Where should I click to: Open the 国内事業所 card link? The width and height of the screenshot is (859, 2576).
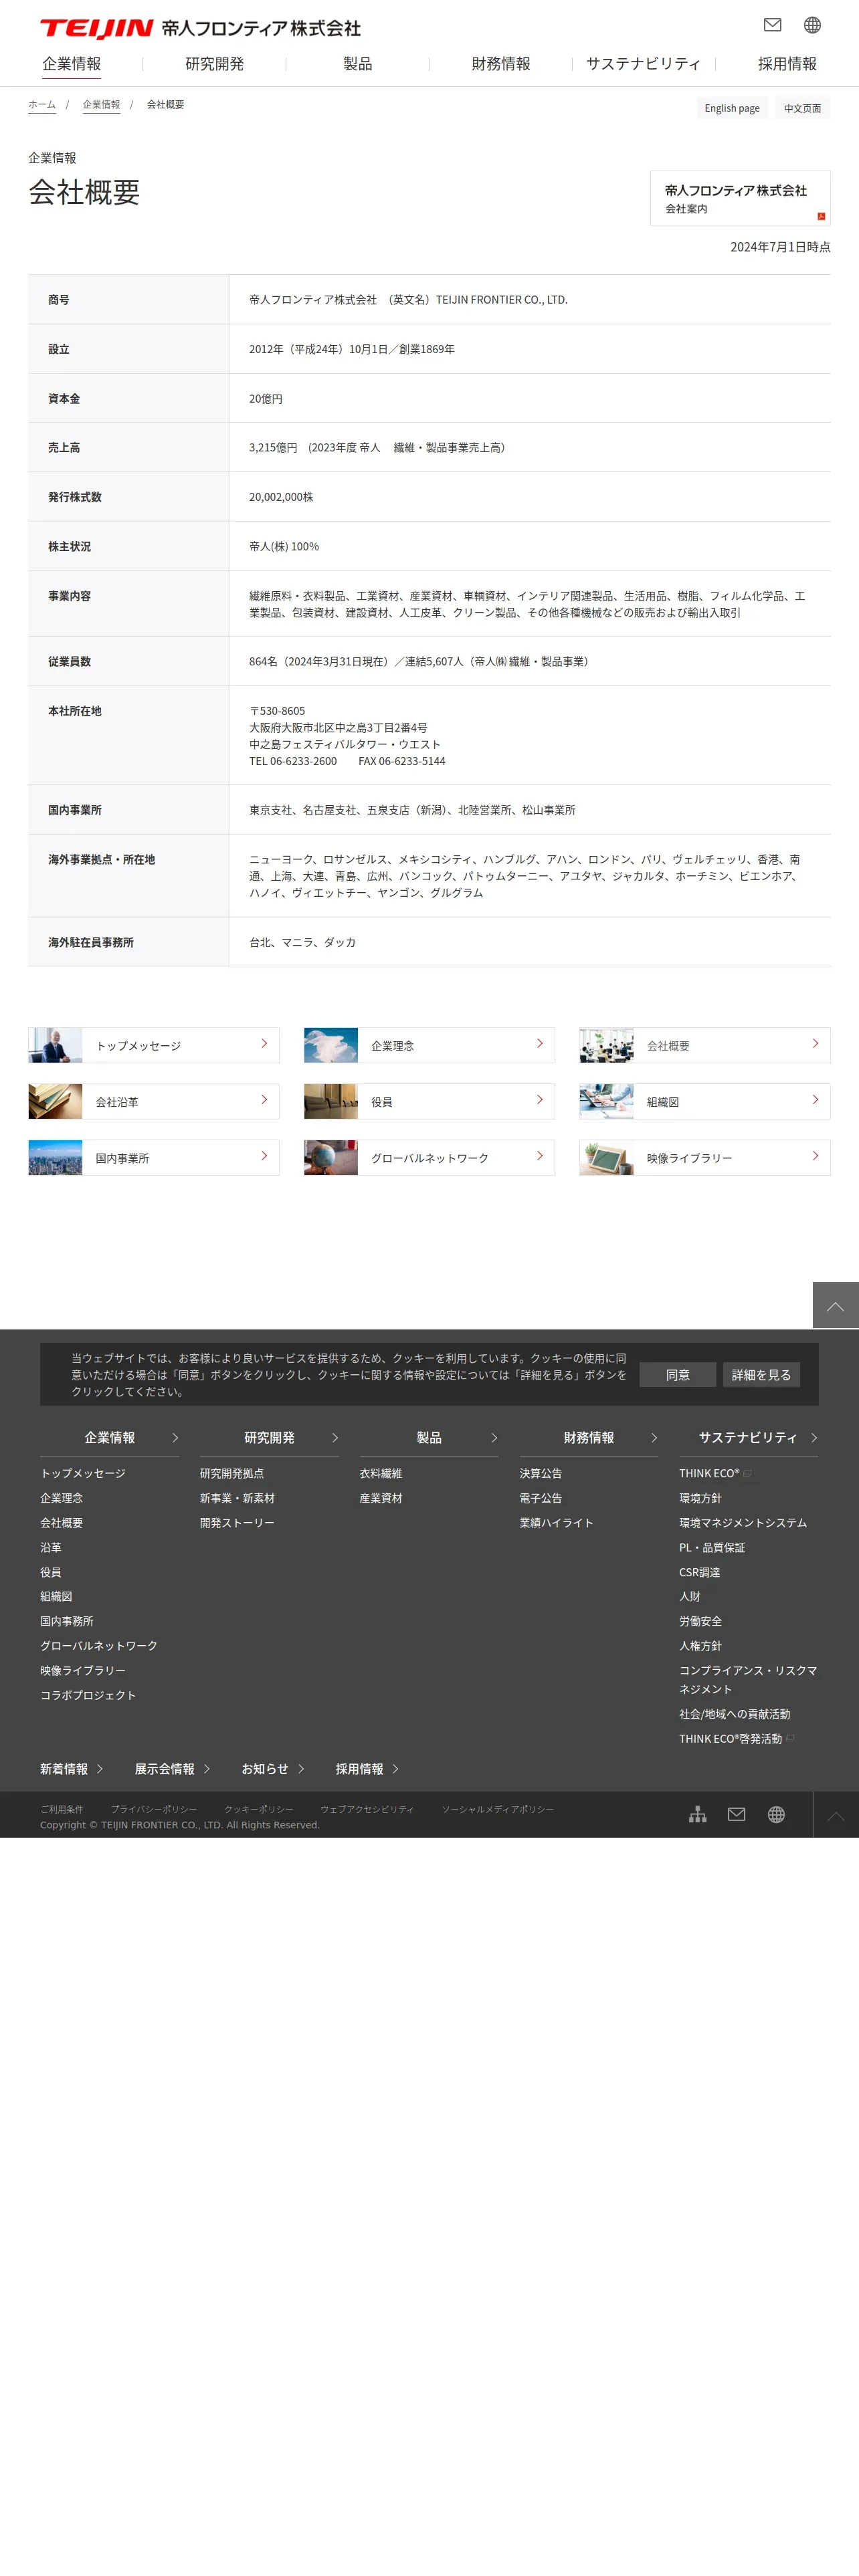click(154, 1157)
